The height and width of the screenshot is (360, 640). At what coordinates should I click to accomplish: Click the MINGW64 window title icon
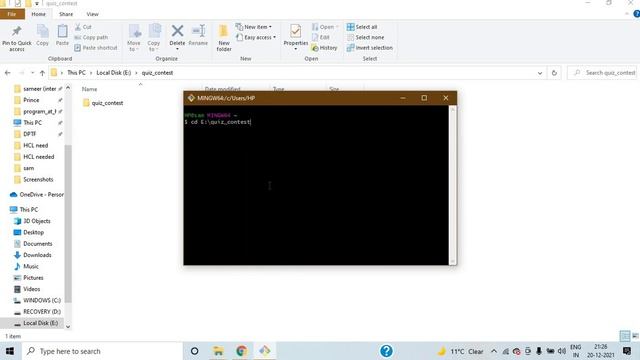pos(191,98)
